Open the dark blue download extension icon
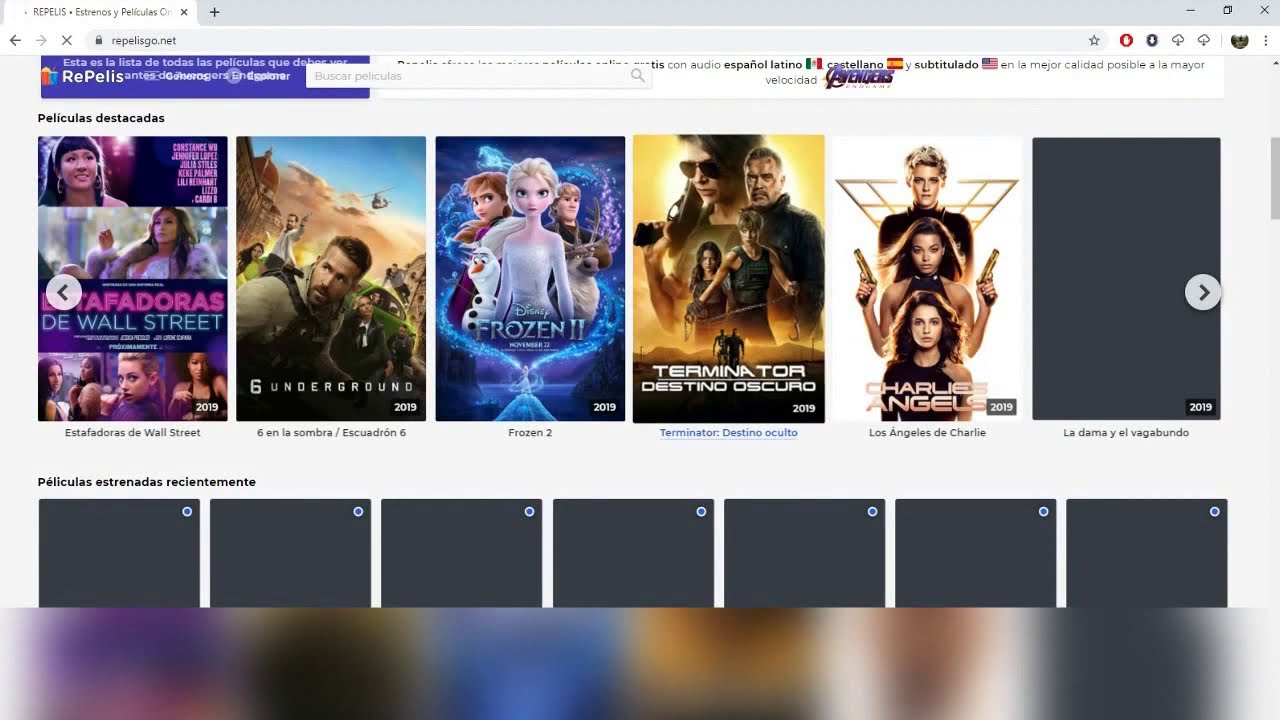 click(x=1152, y=40)
